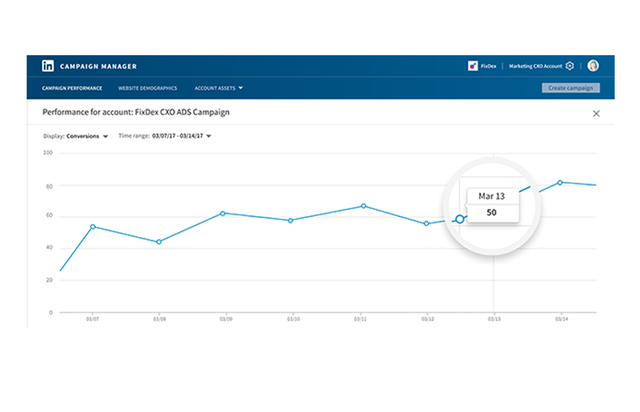
Task: Click the Mar 13 tooltip showing 50
Action: tap(492, 205)
